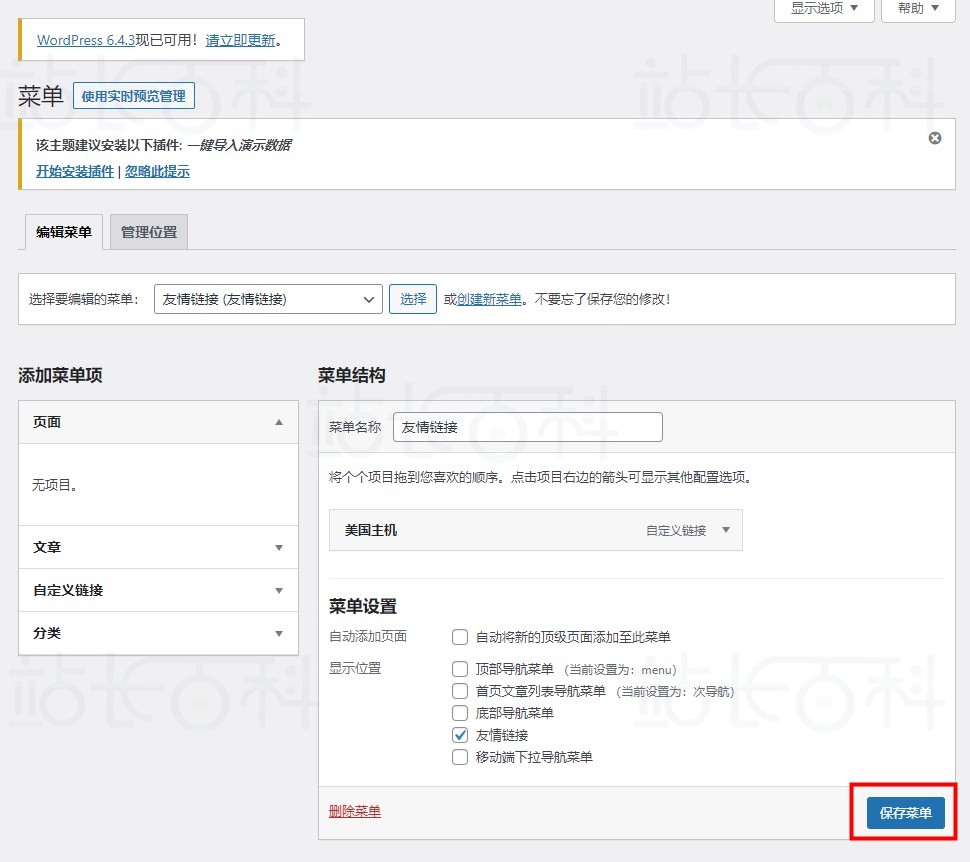The image size is (970, 862).
Task: Click the 菜单结构 heading
Action: point(351,375)
